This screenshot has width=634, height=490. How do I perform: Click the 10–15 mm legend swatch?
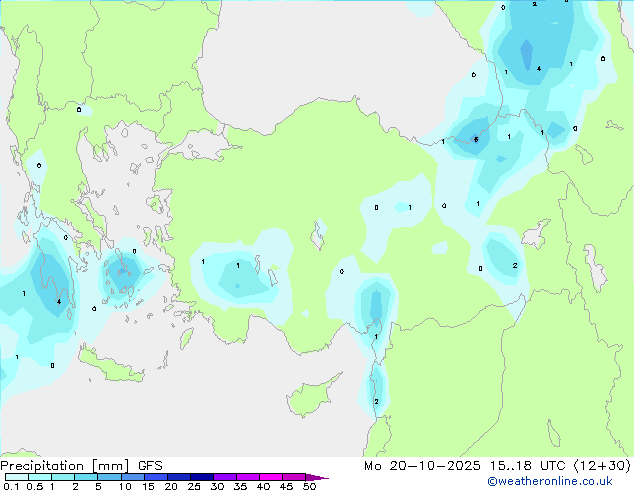[132, 477]
